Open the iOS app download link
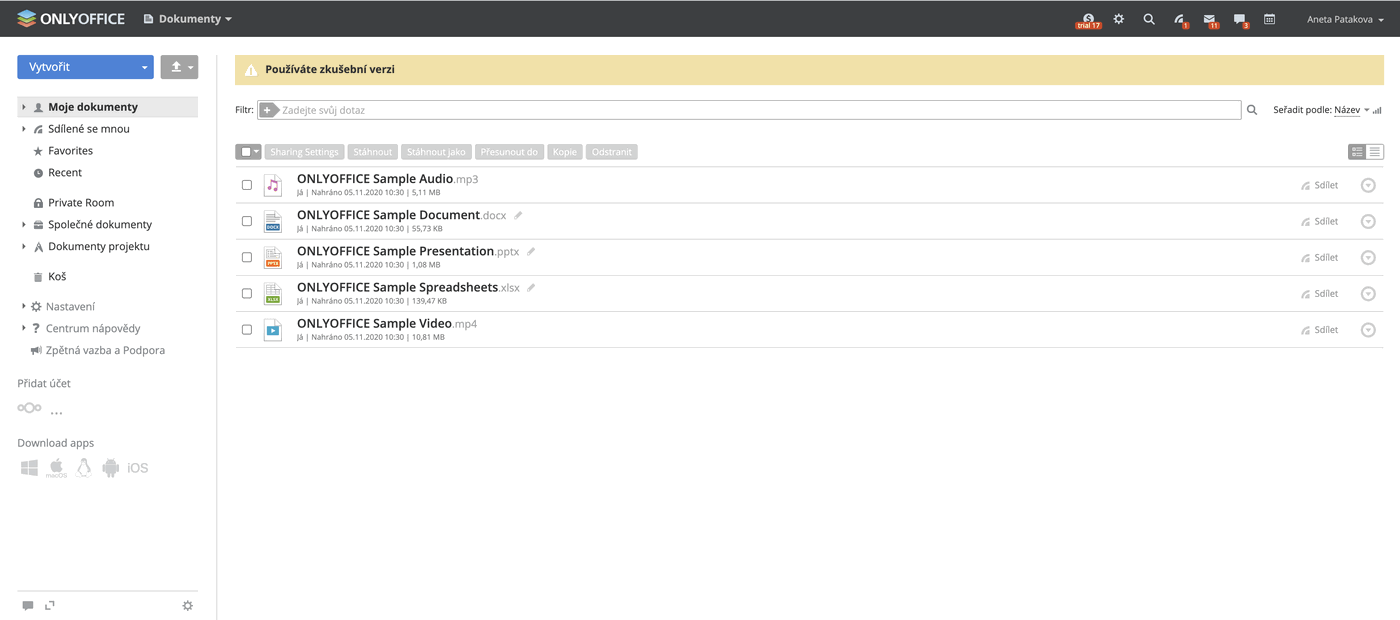The width and height of the screenshot is (1400, 620). 138,468
